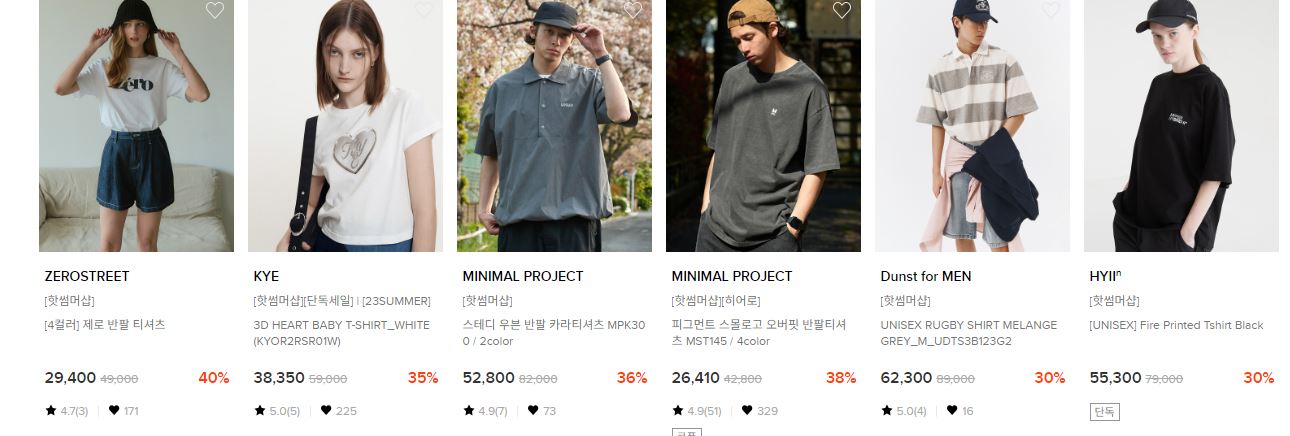Open UNISEX Fire Printed Tshirt Black title
Screen dimensions: 1290x436
pos(1176,325)
